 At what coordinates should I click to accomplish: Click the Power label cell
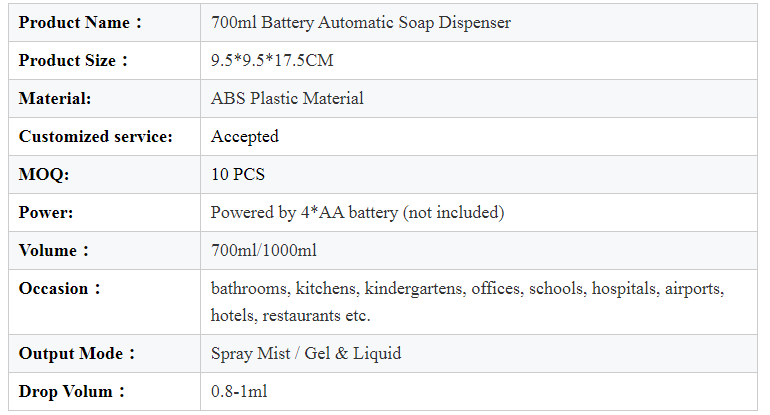[104, 212]
